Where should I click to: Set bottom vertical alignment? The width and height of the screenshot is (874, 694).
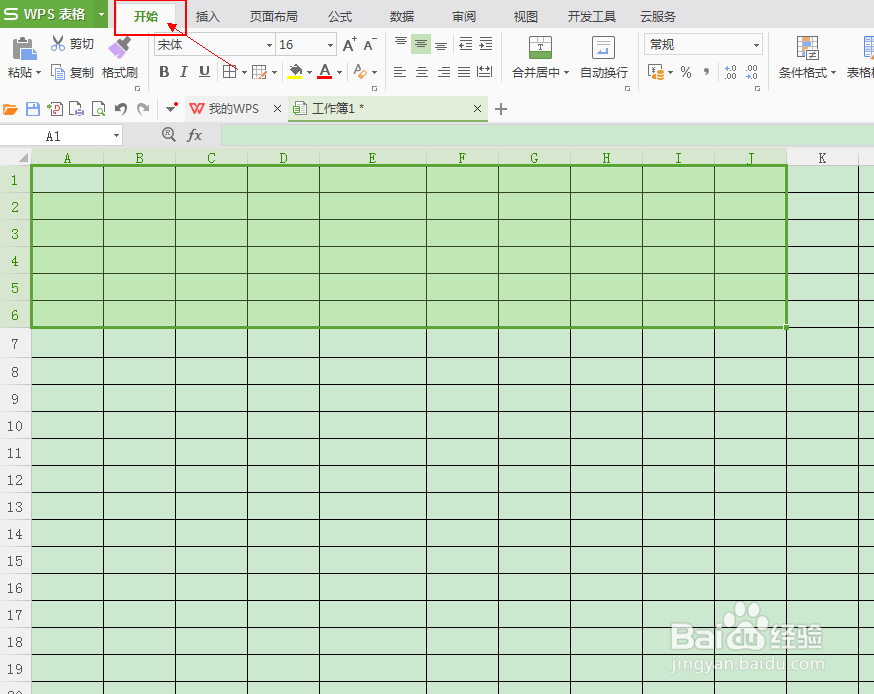click(x=441, y=44)
